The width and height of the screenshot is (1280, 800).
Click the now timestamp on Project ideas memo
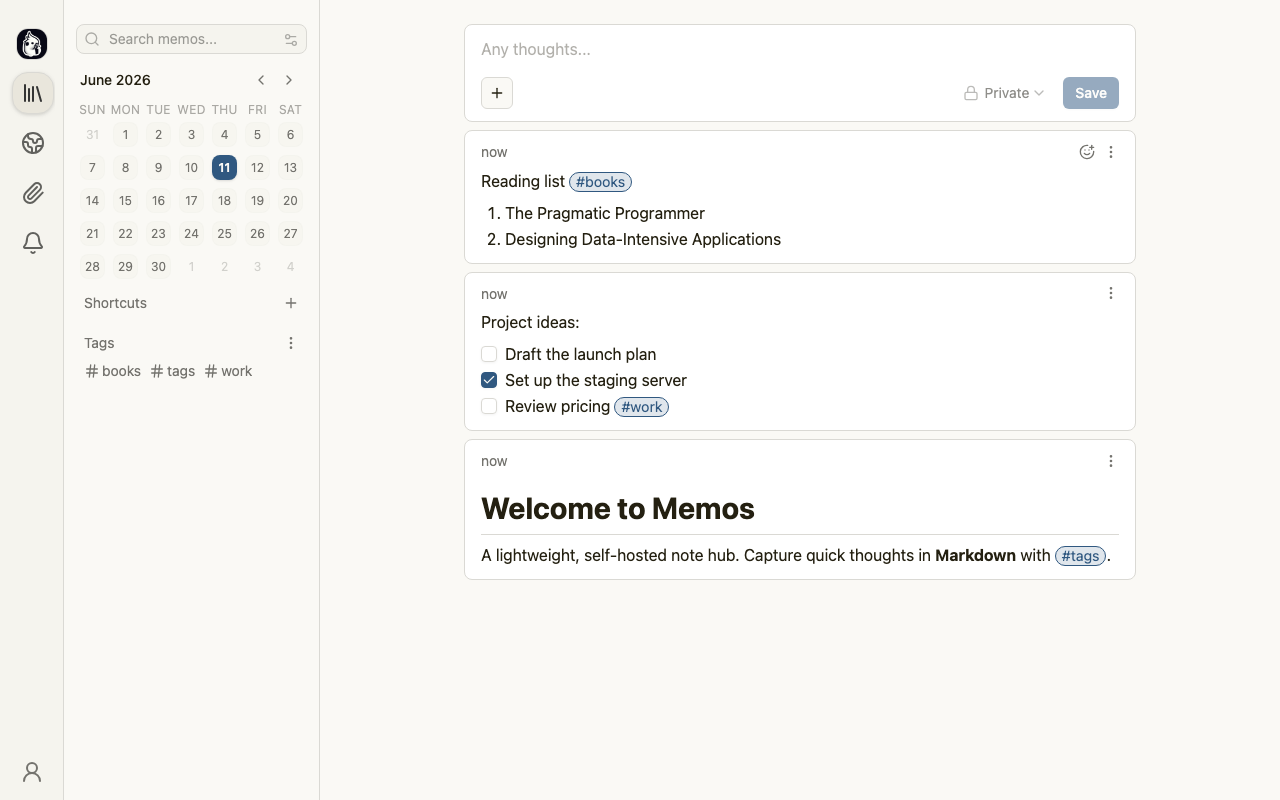[x=494, y=294]
